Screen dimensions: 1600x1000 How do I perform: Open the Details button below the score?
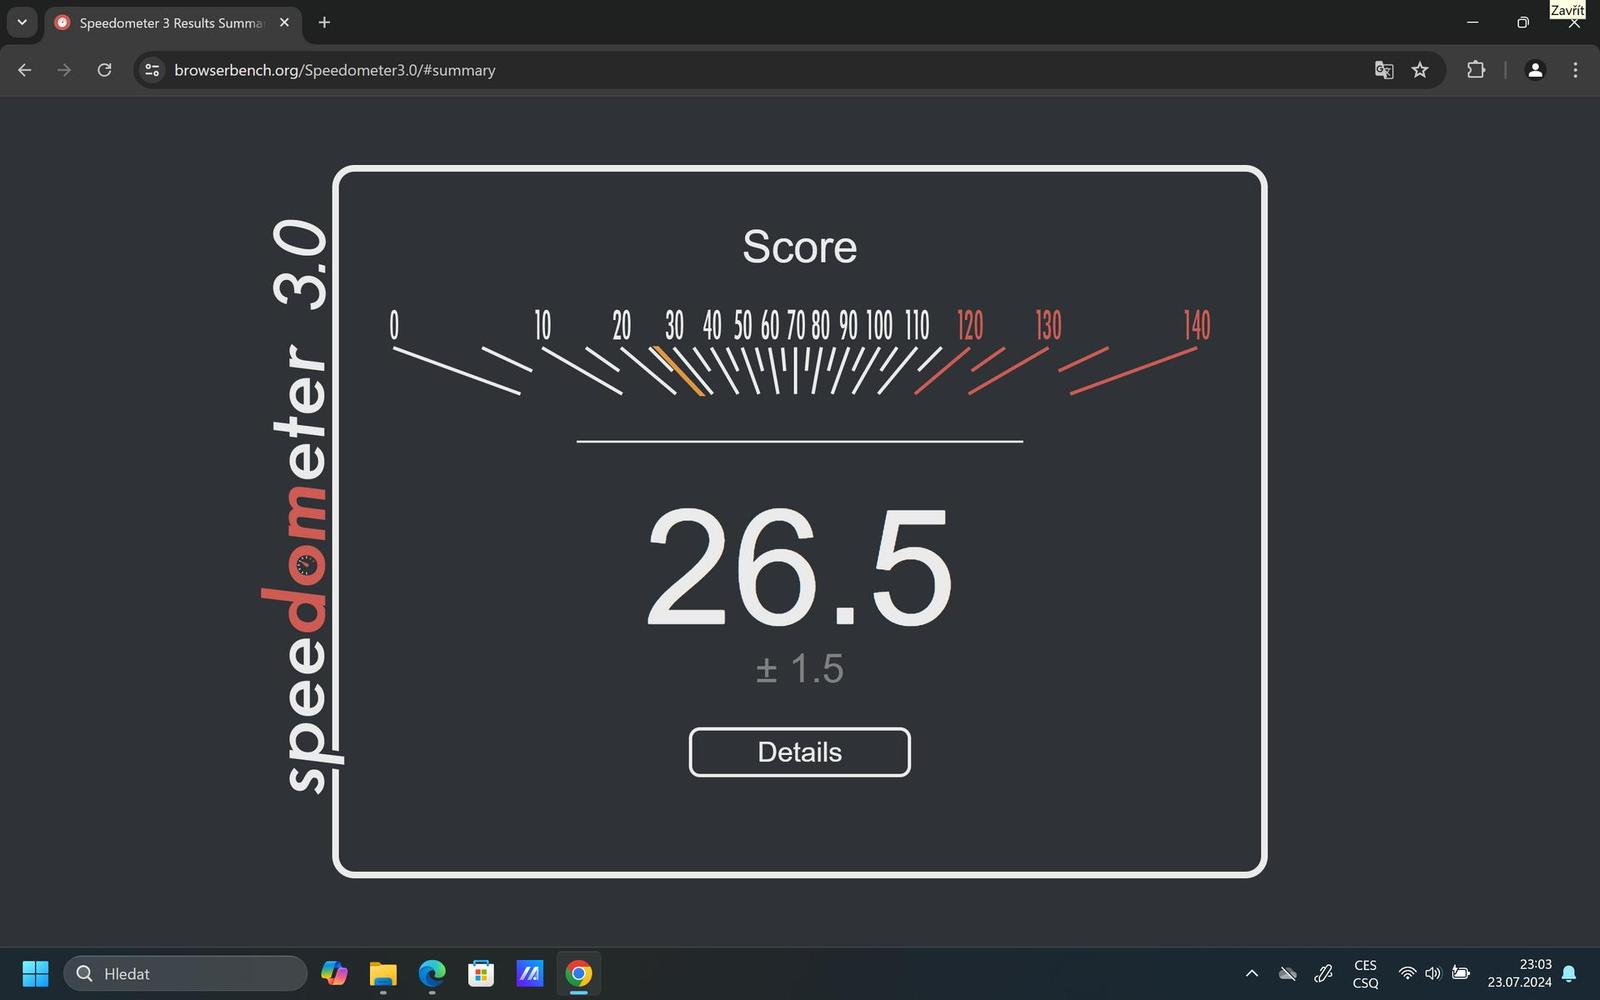pyautogui.click(x=799, y=752)
